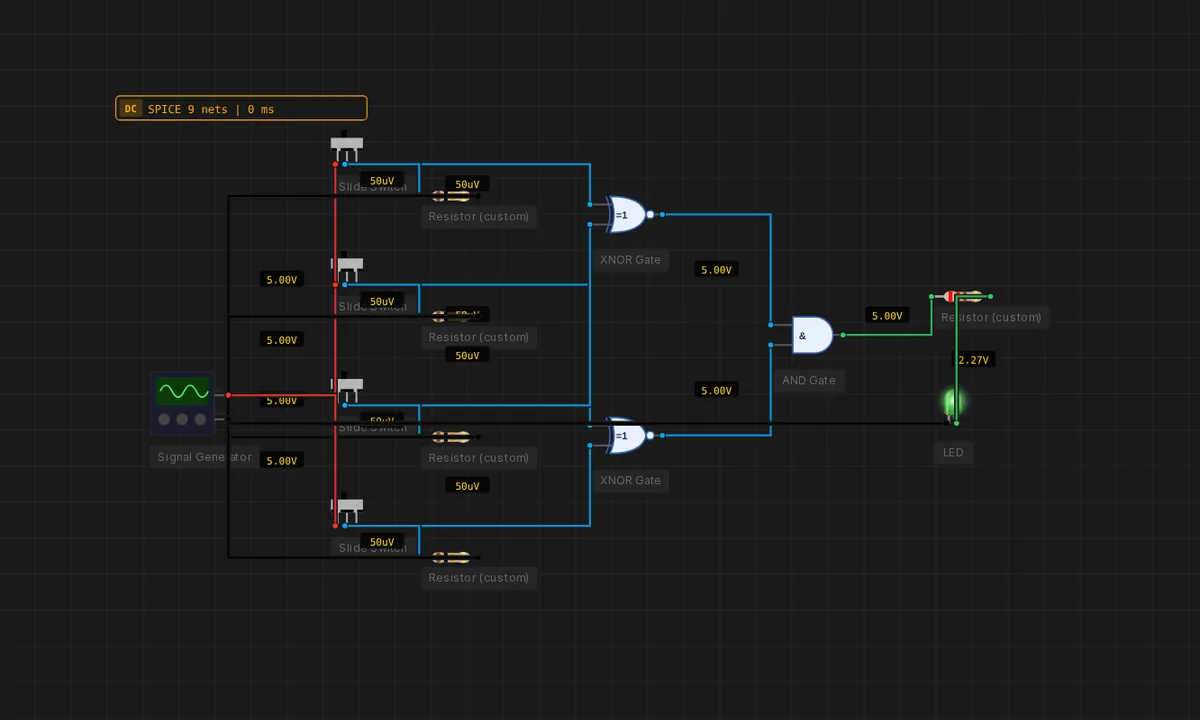Click the 'AND Gate' label
The image size is (1200, 720).
(809, 380)
